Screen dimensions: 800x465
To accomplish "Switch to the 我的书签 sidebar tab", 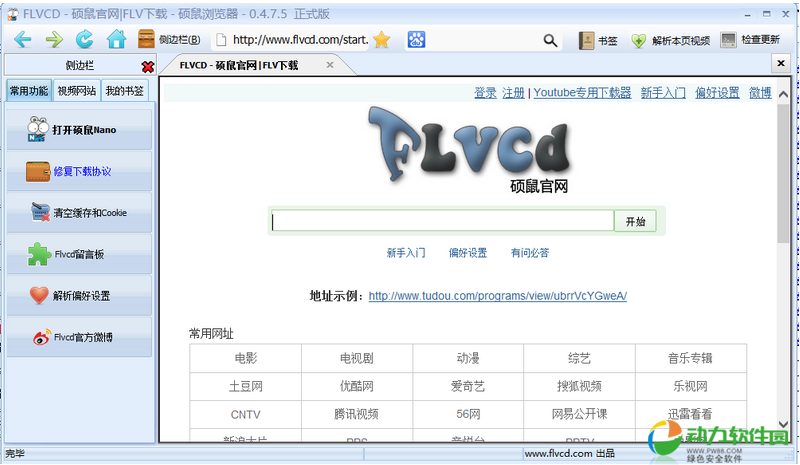I will click(x=125, y=91).
